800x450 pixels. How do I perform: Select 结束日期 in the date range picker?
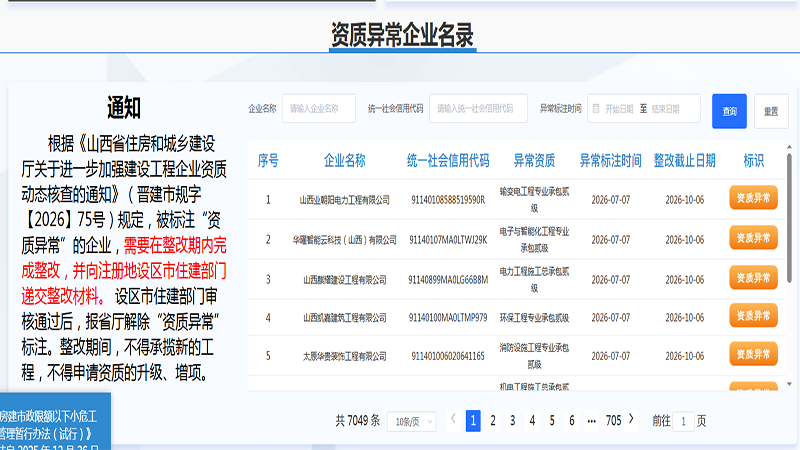click(665, 109)
